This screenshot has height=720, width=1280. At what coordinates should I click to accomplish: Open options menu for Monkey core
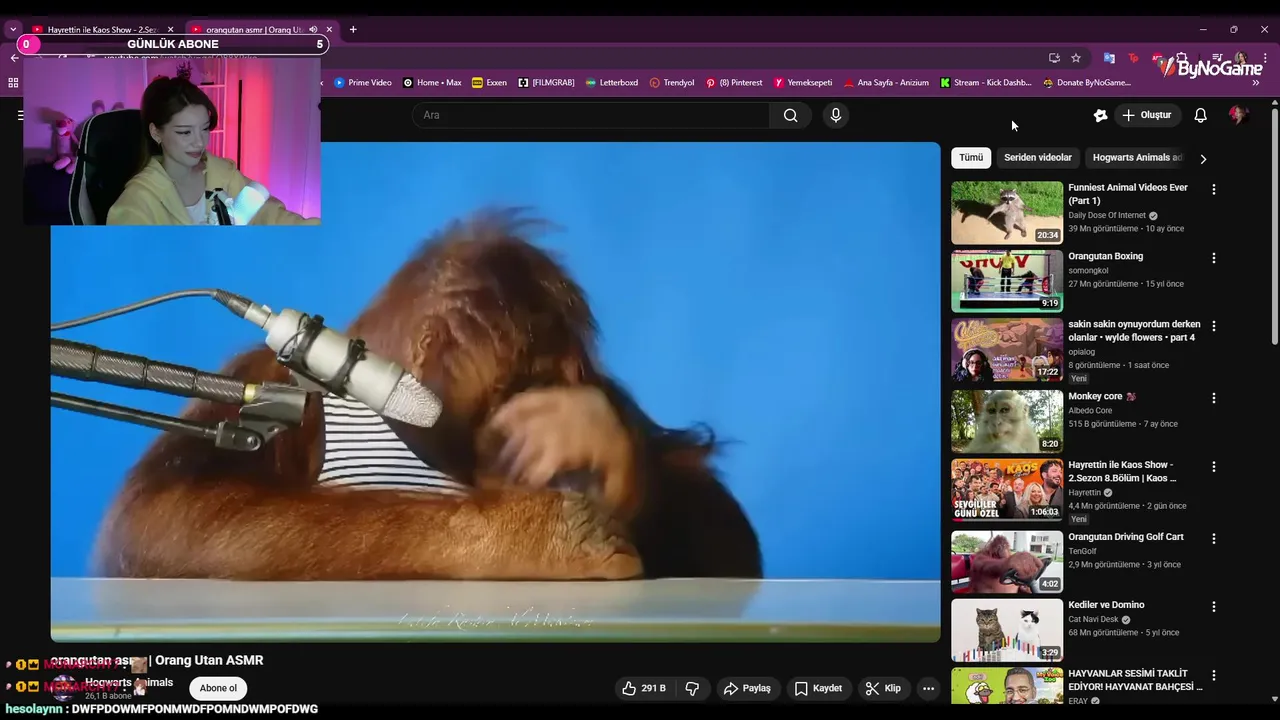[1214, 398]
